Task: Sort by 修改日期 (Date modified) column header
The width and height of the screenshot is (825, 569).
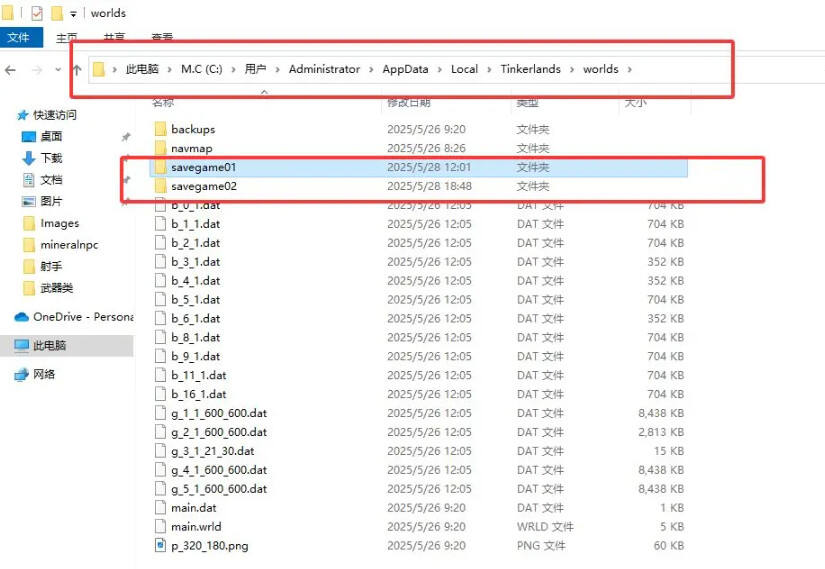Action: [408, 102]
